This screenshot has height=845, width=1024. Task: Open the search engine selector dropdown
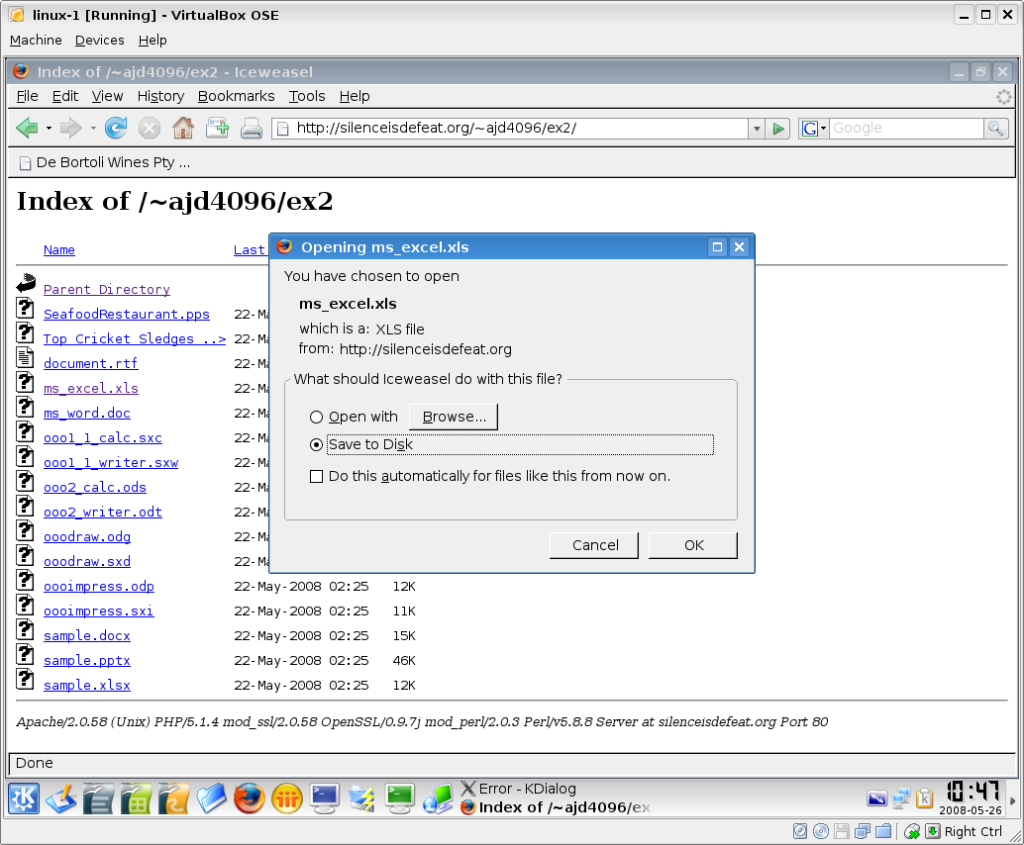click(814, 128)
